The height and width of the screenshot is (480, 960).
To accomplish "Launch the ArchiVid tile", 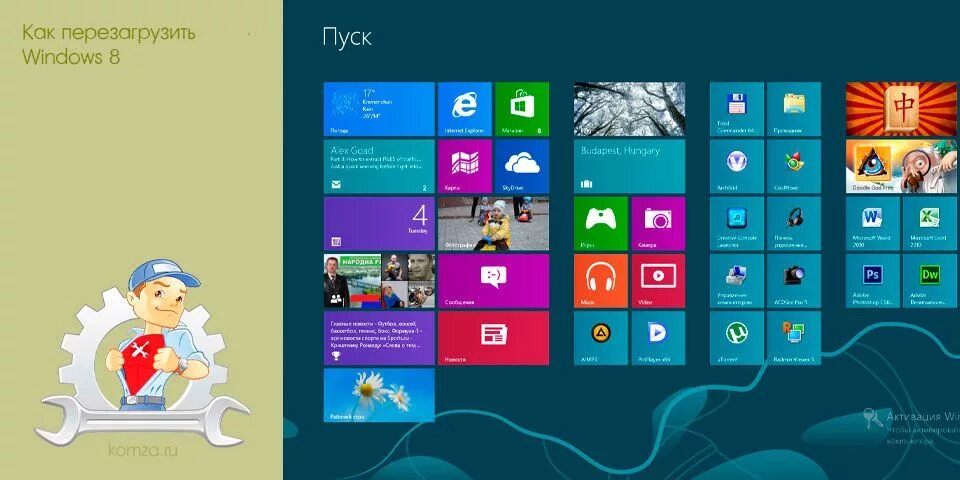I will (x=737, y=167).
